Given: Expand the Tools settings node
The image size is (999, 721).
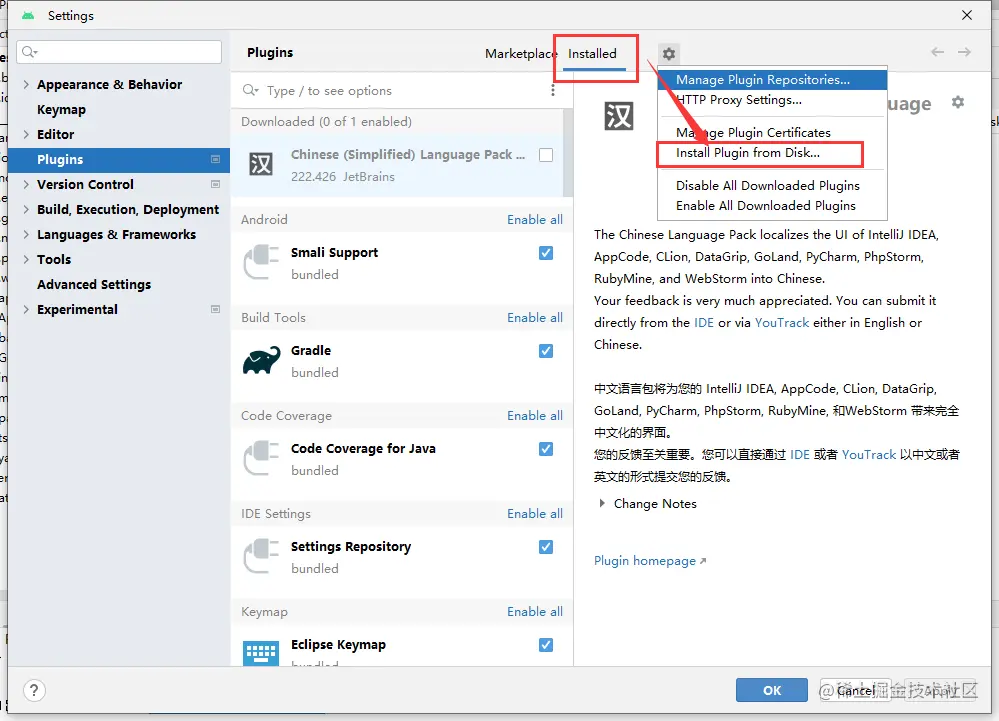Looking at the screenshot, I should [26, 259].
